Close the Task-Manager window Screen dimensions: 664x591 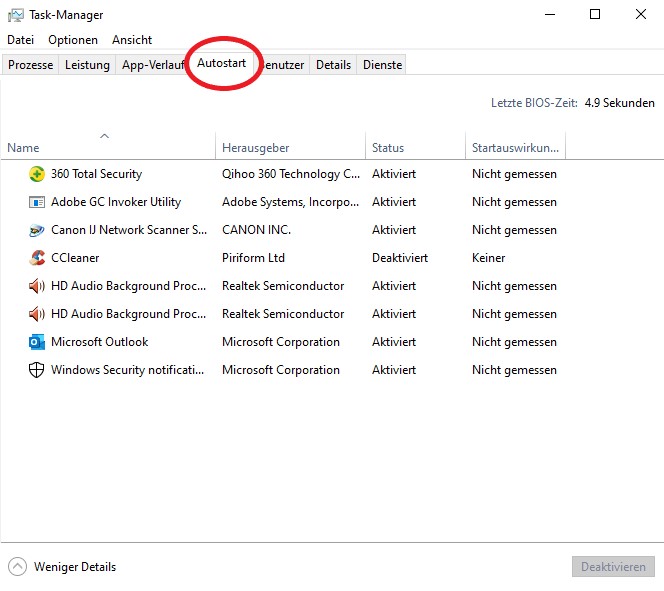[x=641, y=14]
